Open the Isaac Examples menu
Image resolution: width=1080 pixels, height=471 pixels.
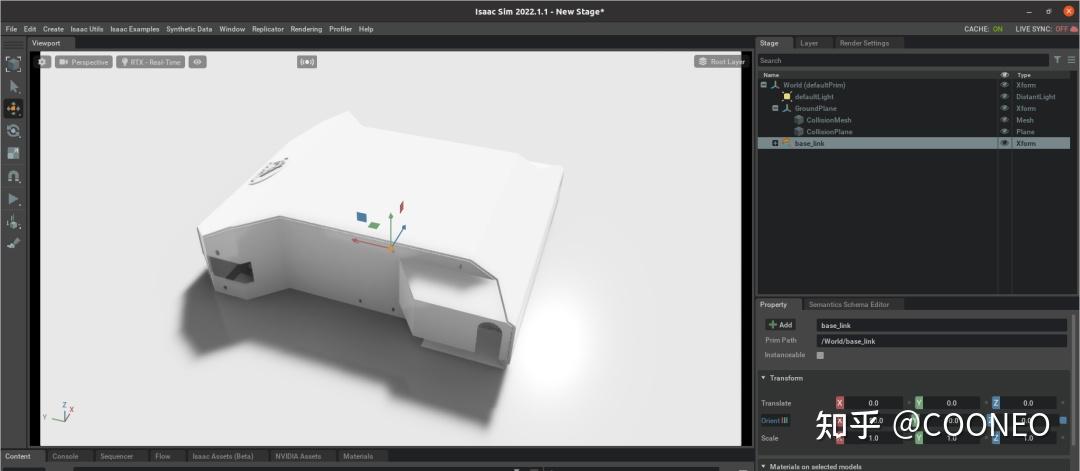click(x=134, y=29)
